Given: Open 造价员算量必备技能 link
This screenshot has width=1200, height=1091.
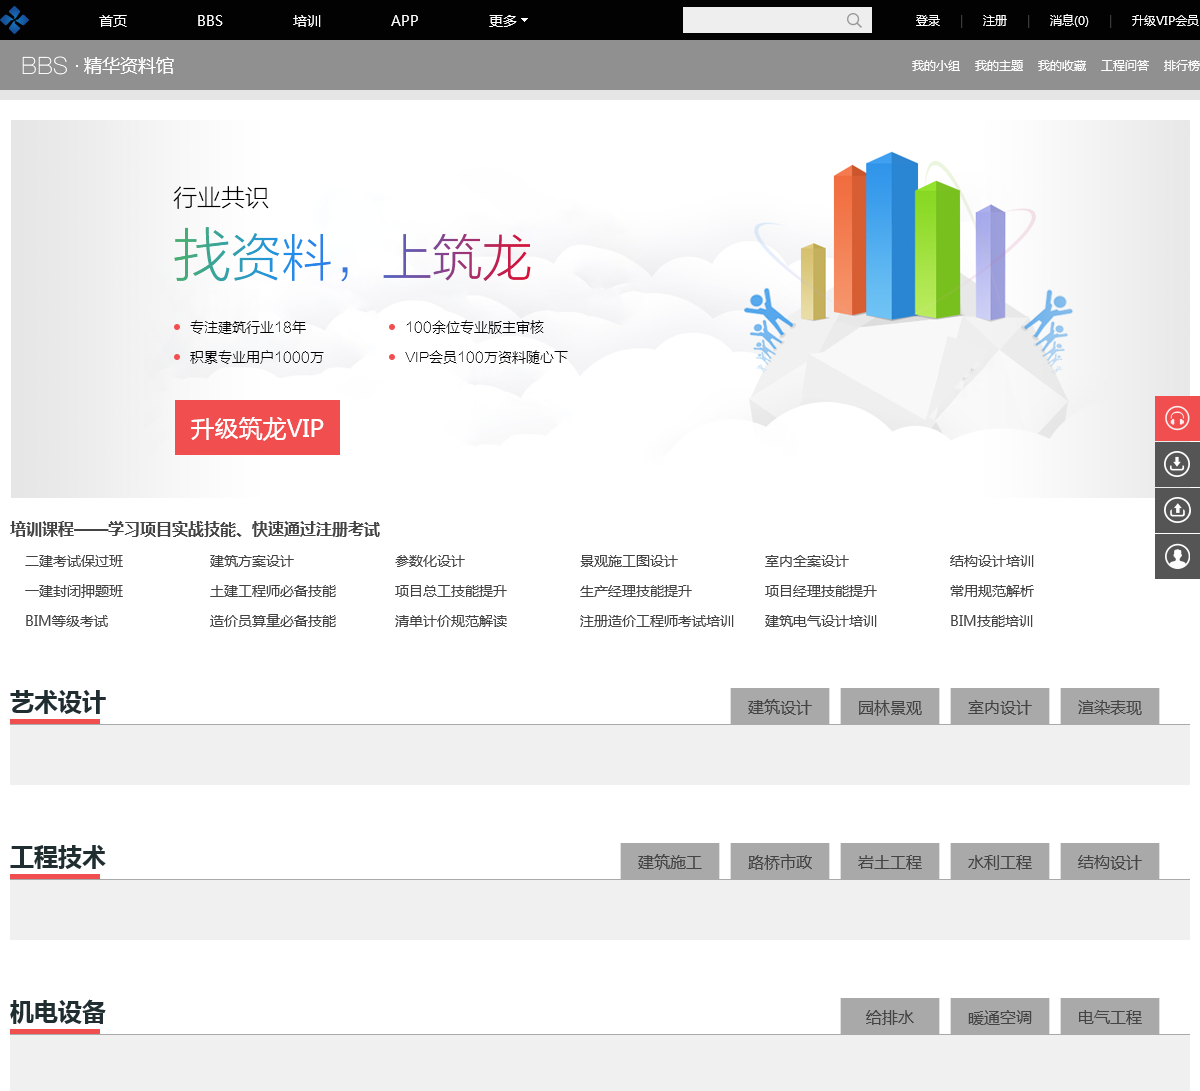Looking at the screenshot, I should (273, 622).
